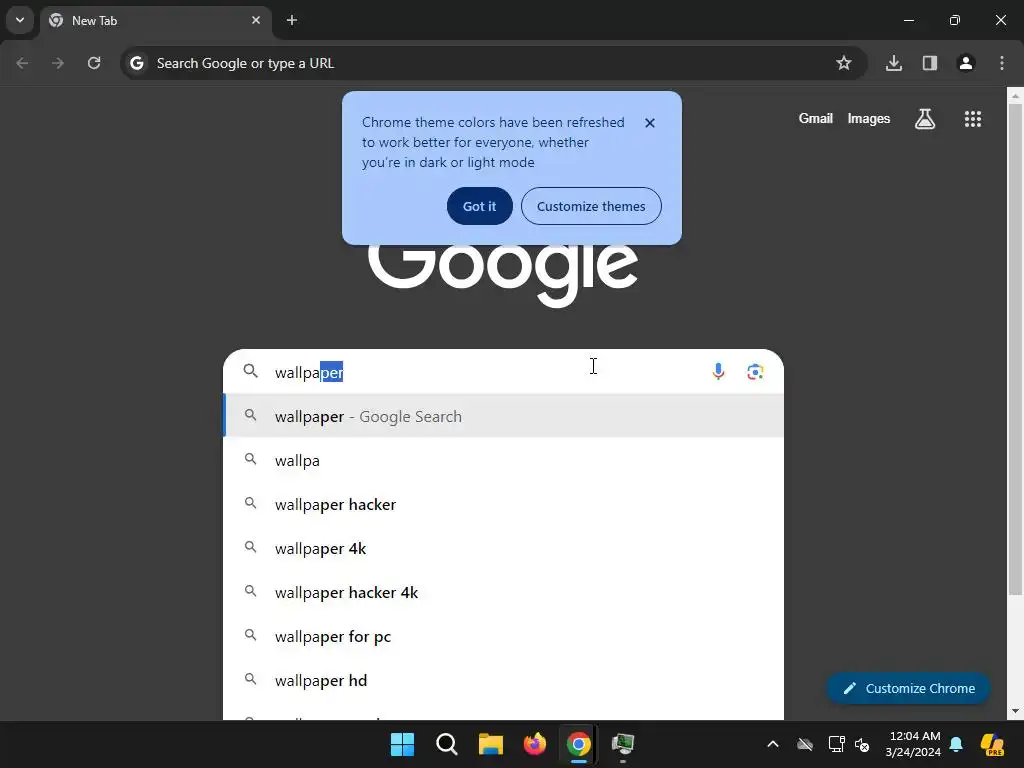Choose the 'wallpaper 4k' suggestion
This screenshot has width=1024, height=768.
[x=504, y=549]
